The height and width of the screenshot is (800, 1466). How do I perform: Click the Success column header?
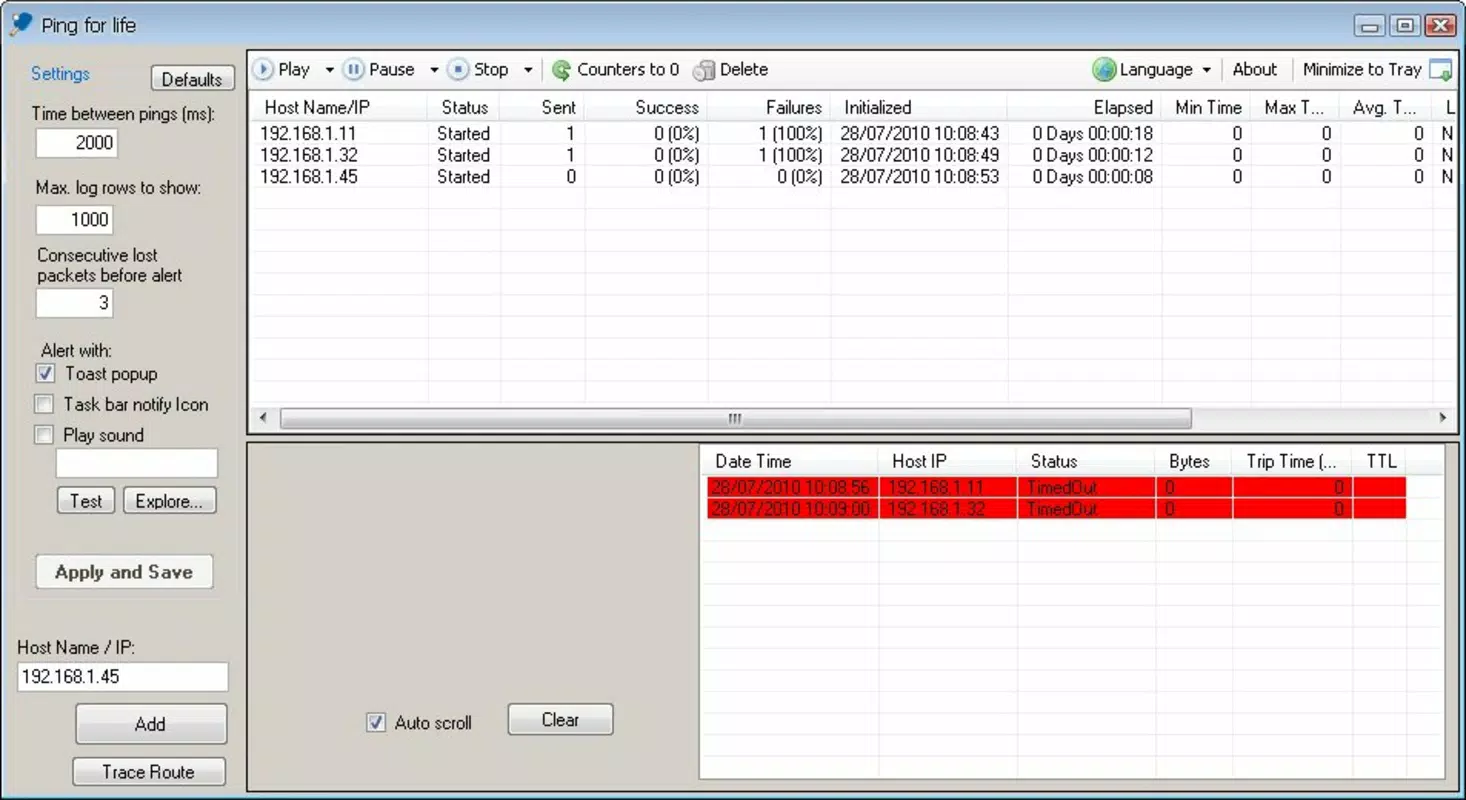647,107
